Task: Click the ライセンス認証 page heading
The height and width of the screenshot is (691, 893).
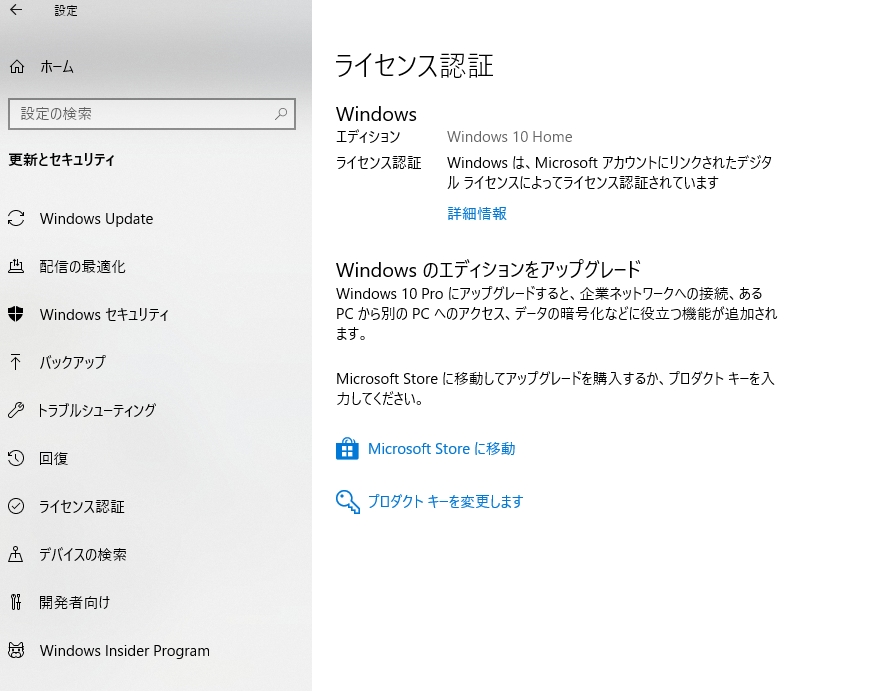Action: (x=414, y=66)
